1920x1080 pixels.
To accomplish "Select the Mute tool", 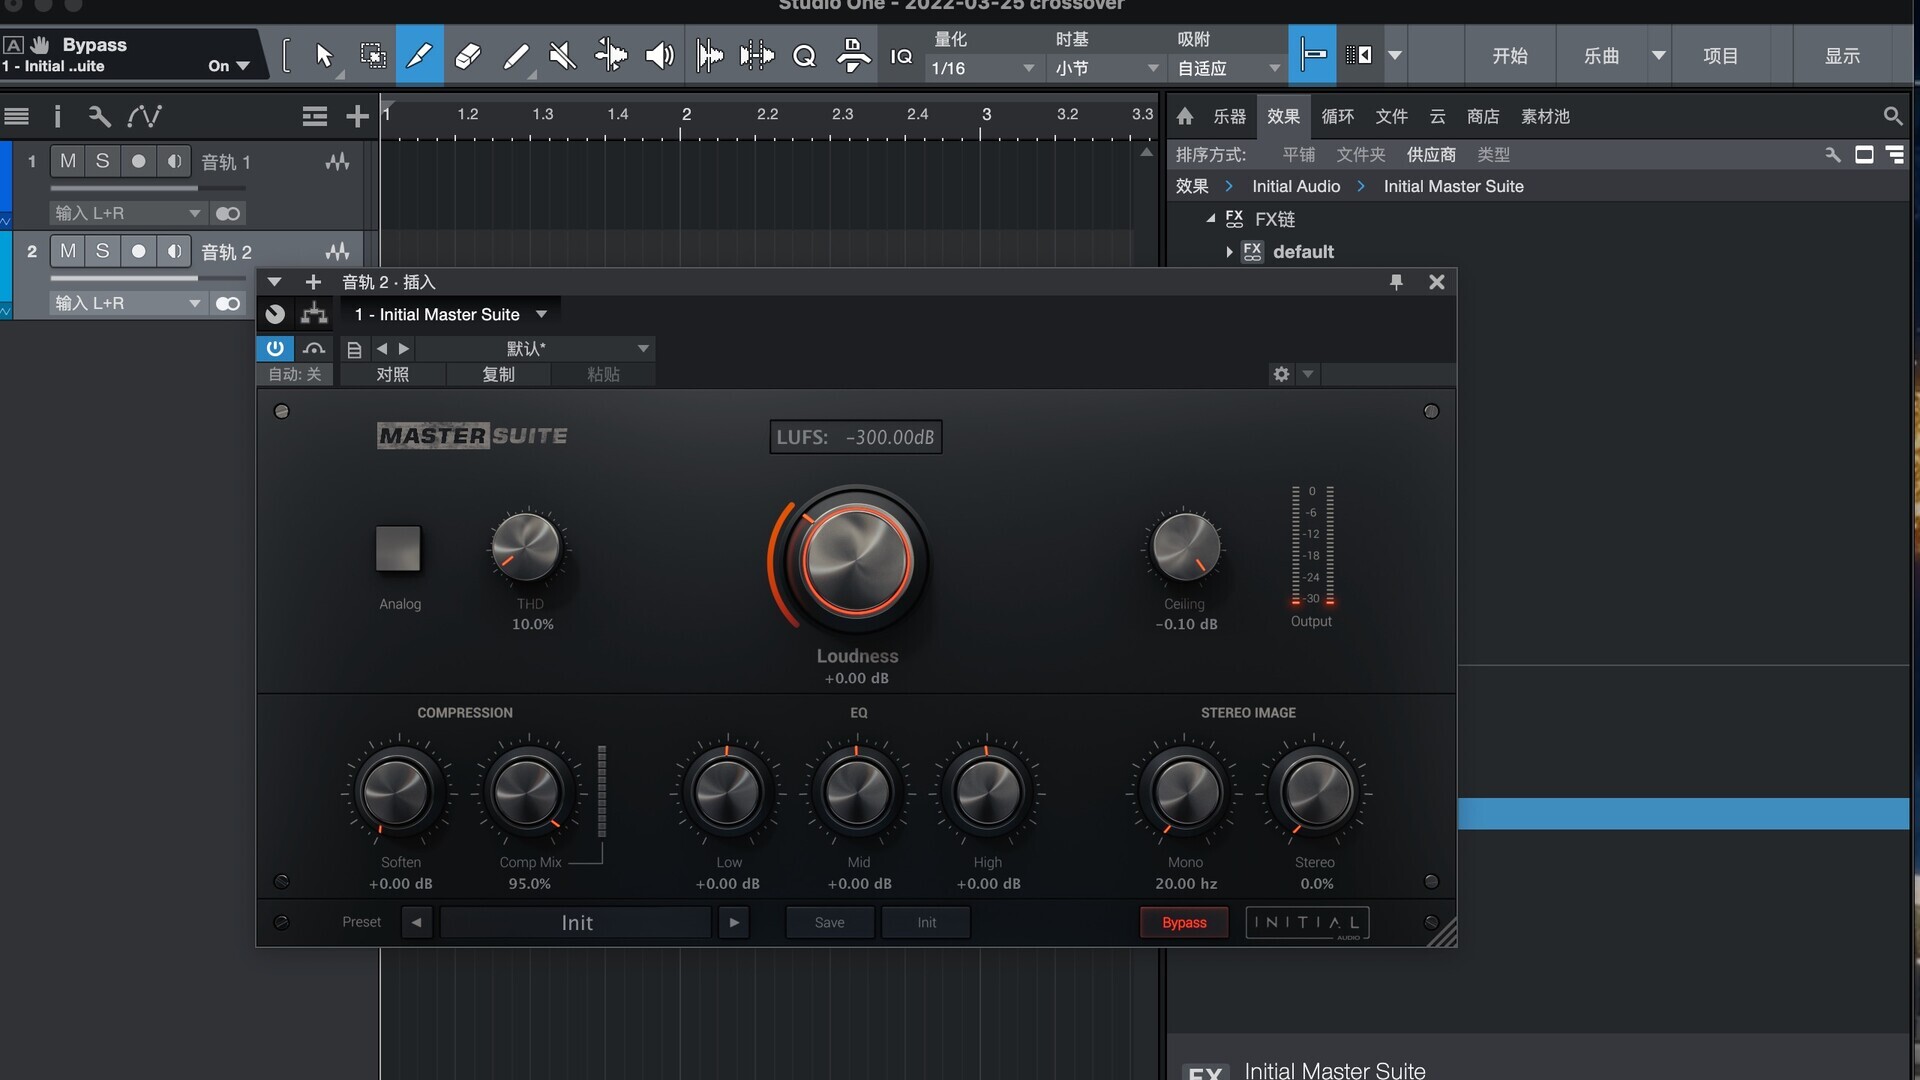I will tap(563, 56).
